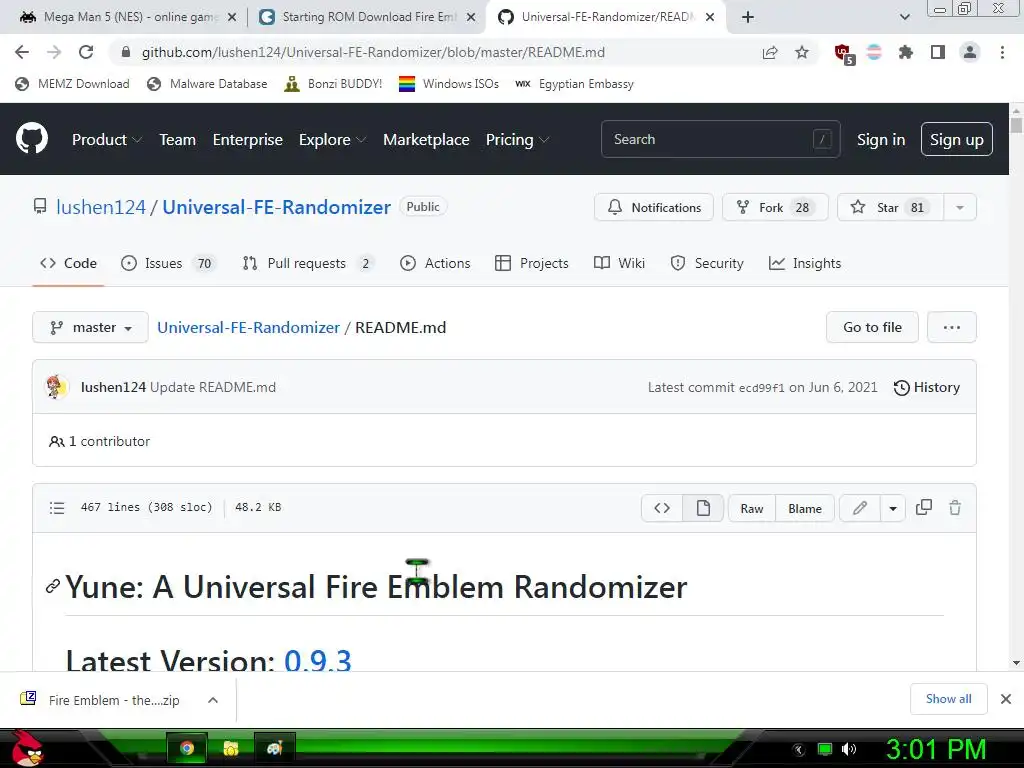1024x768 pixels.
Task: Open the Star lists dropdown arrow
Action: click(x=959, y=208)
